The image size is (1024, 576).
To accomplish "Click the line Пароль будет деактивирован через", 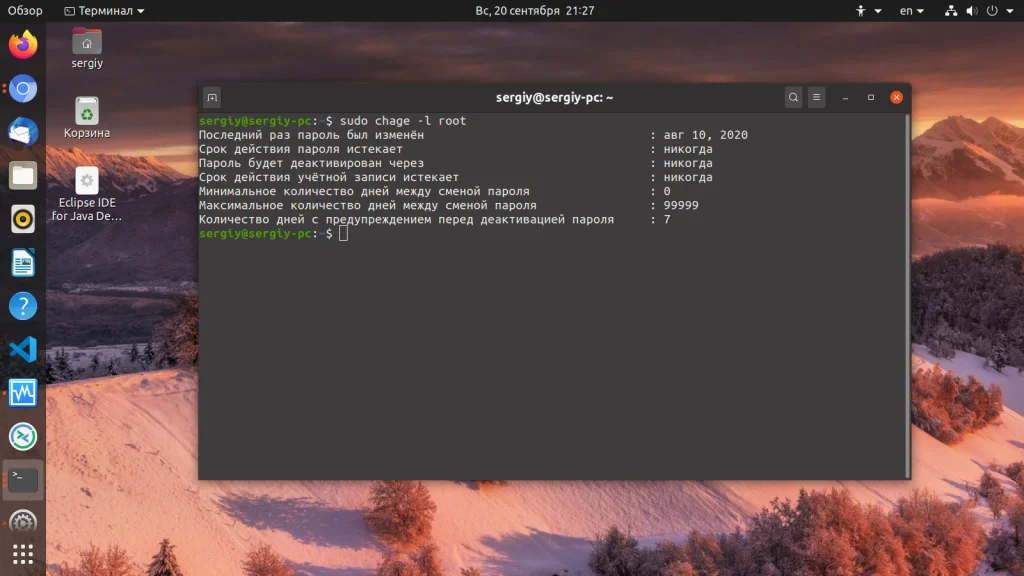I will coord(311,163).
